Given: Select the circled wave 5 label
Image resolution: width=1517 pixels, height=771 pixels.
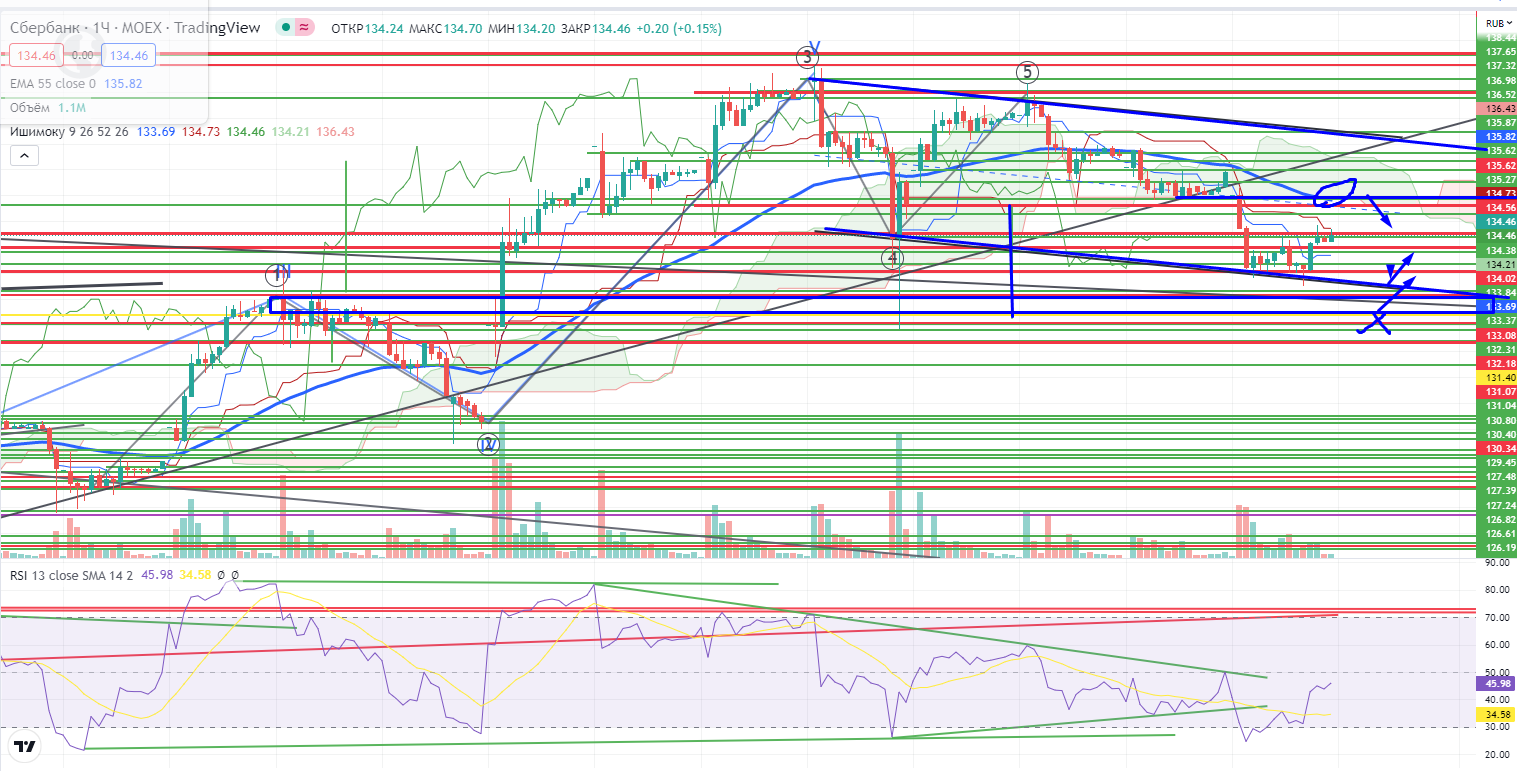Looking at the screenshot, I should coord(1027,72).
